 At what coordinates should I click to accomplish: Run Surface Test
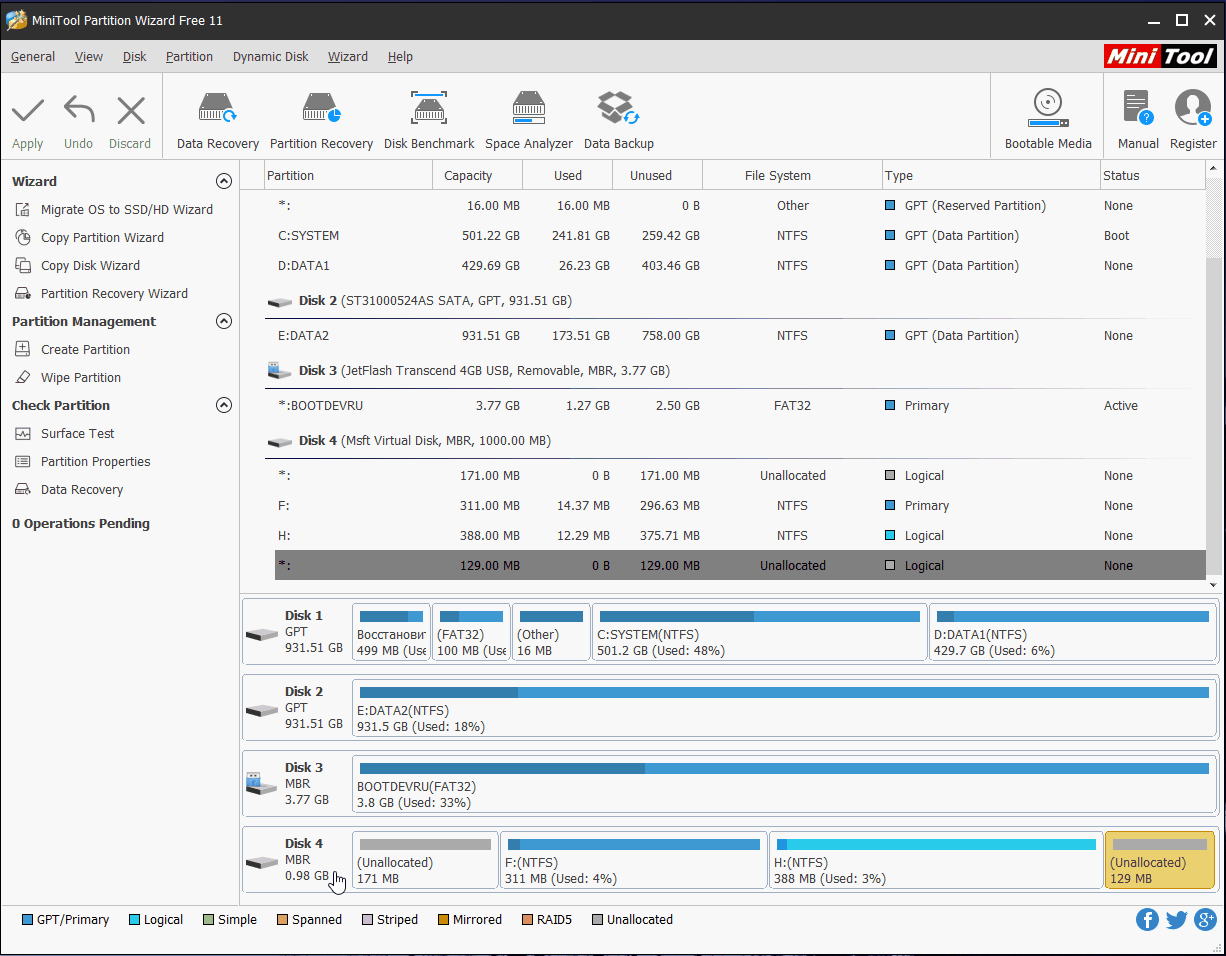click(x=77, y=434)
